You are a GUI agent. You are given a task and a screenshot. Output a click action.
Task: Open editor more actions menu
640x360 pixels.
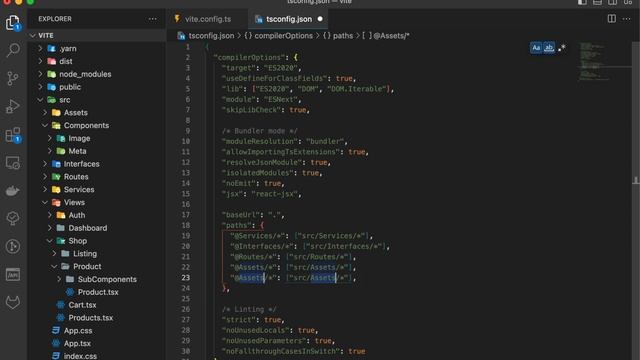click(627, 19)
